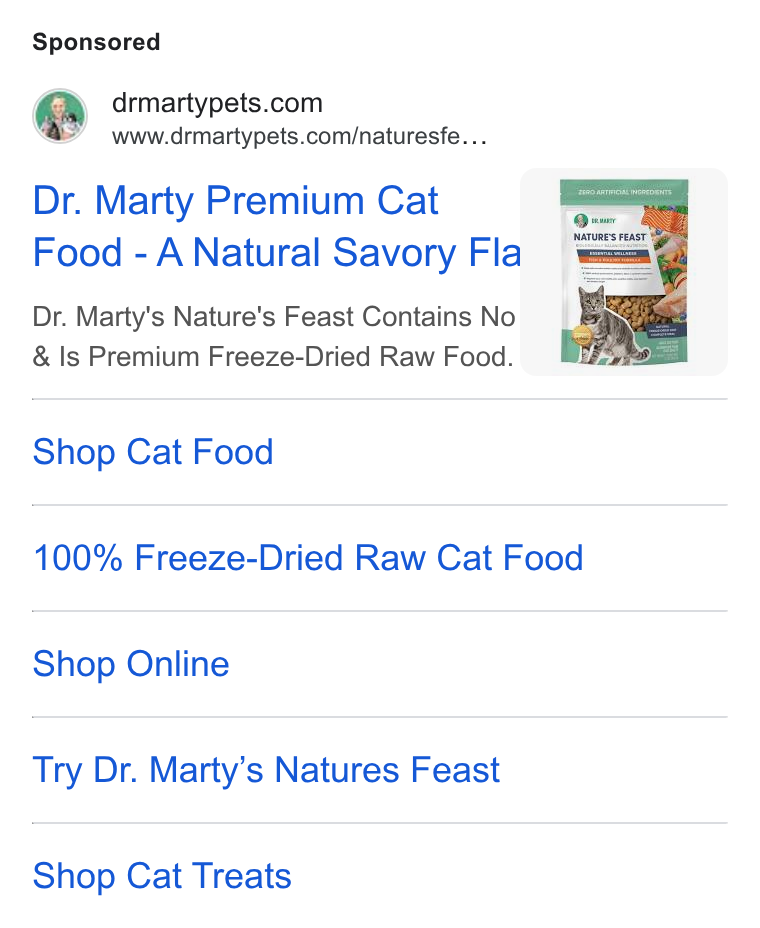
Task: Click the kibble pieces shown on the bag
Action: click(x=634, y=312)
